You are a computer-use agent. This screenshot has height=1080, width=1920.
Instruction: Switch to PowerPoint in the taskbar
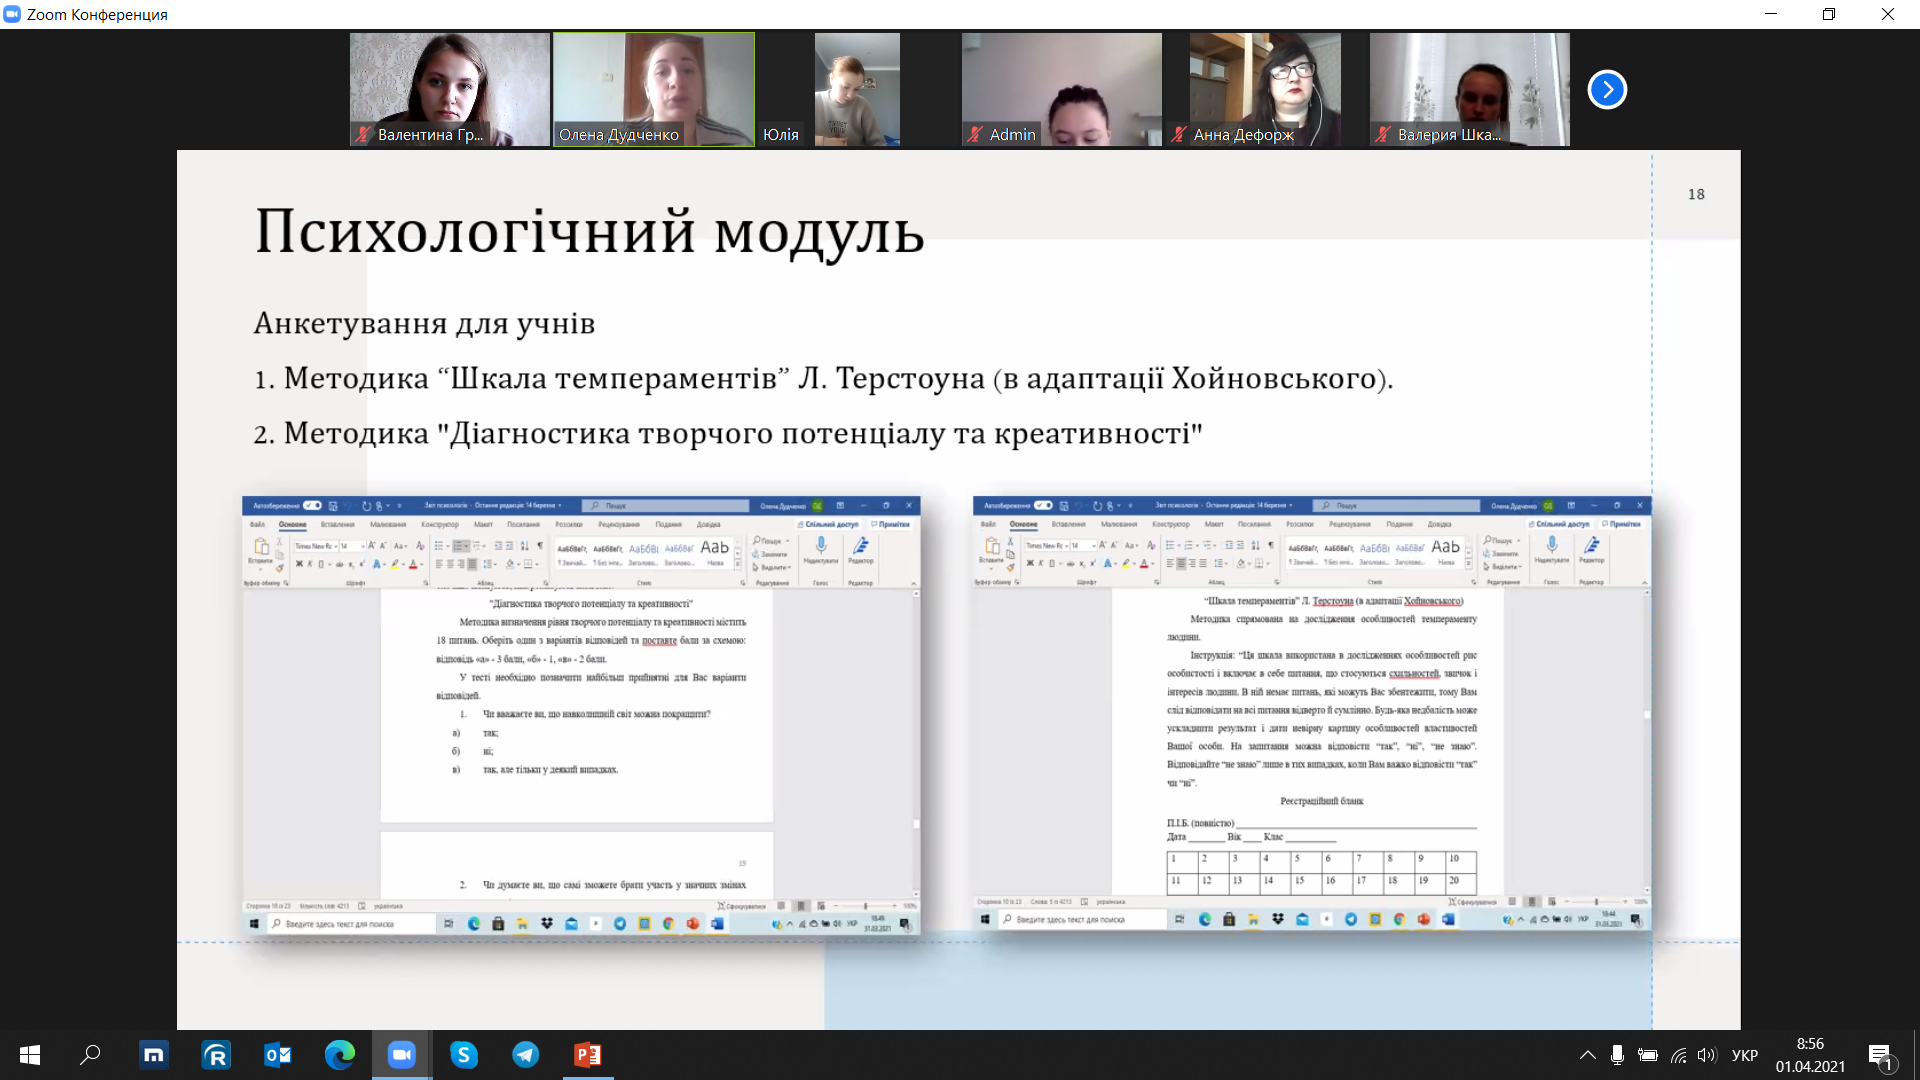click(588, 1055)
